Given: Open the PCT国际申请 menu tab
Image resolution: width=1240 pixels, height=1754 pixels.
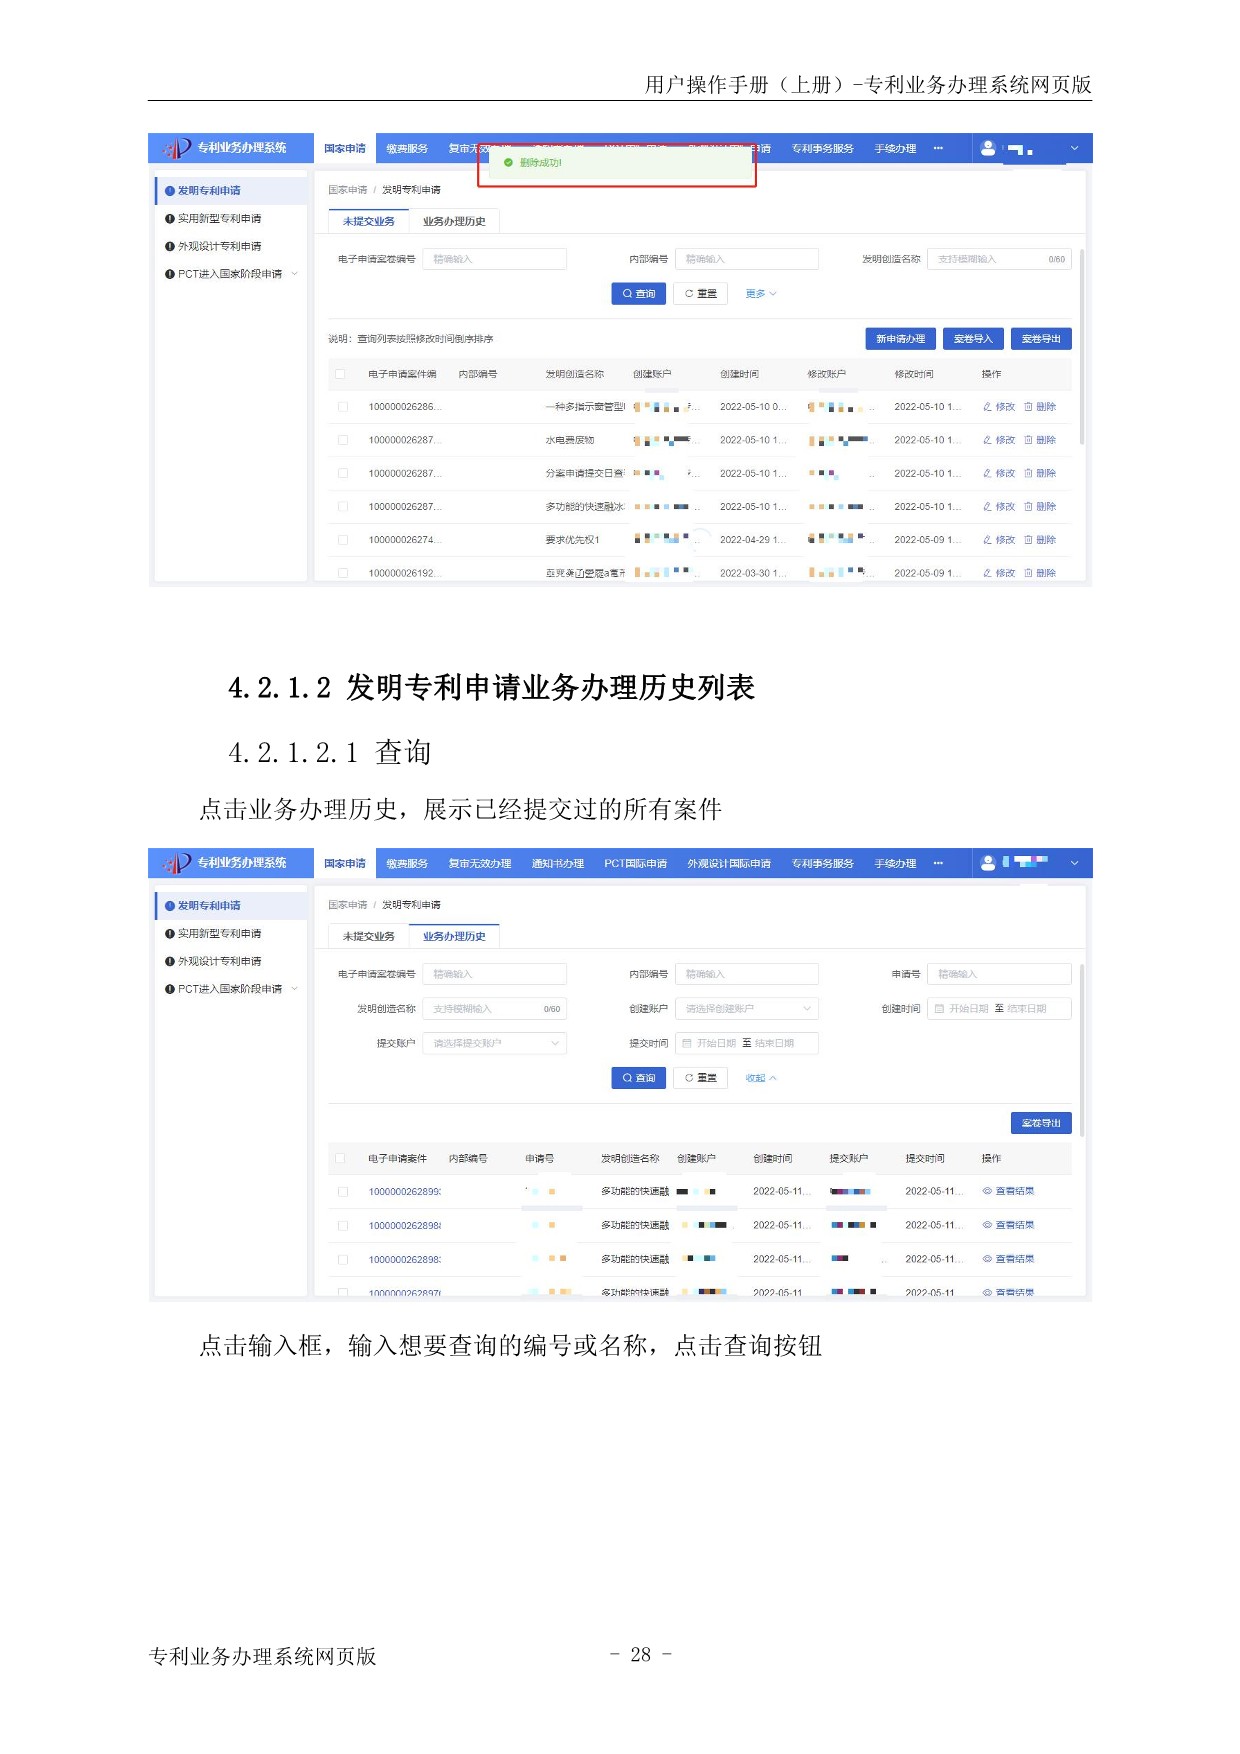Looking at the screenshot, I should click(635, 864).
